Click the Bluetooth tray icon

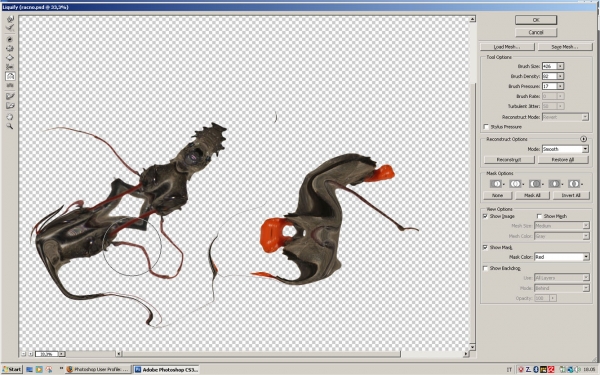pyautogui.click(x=536, y=370)
